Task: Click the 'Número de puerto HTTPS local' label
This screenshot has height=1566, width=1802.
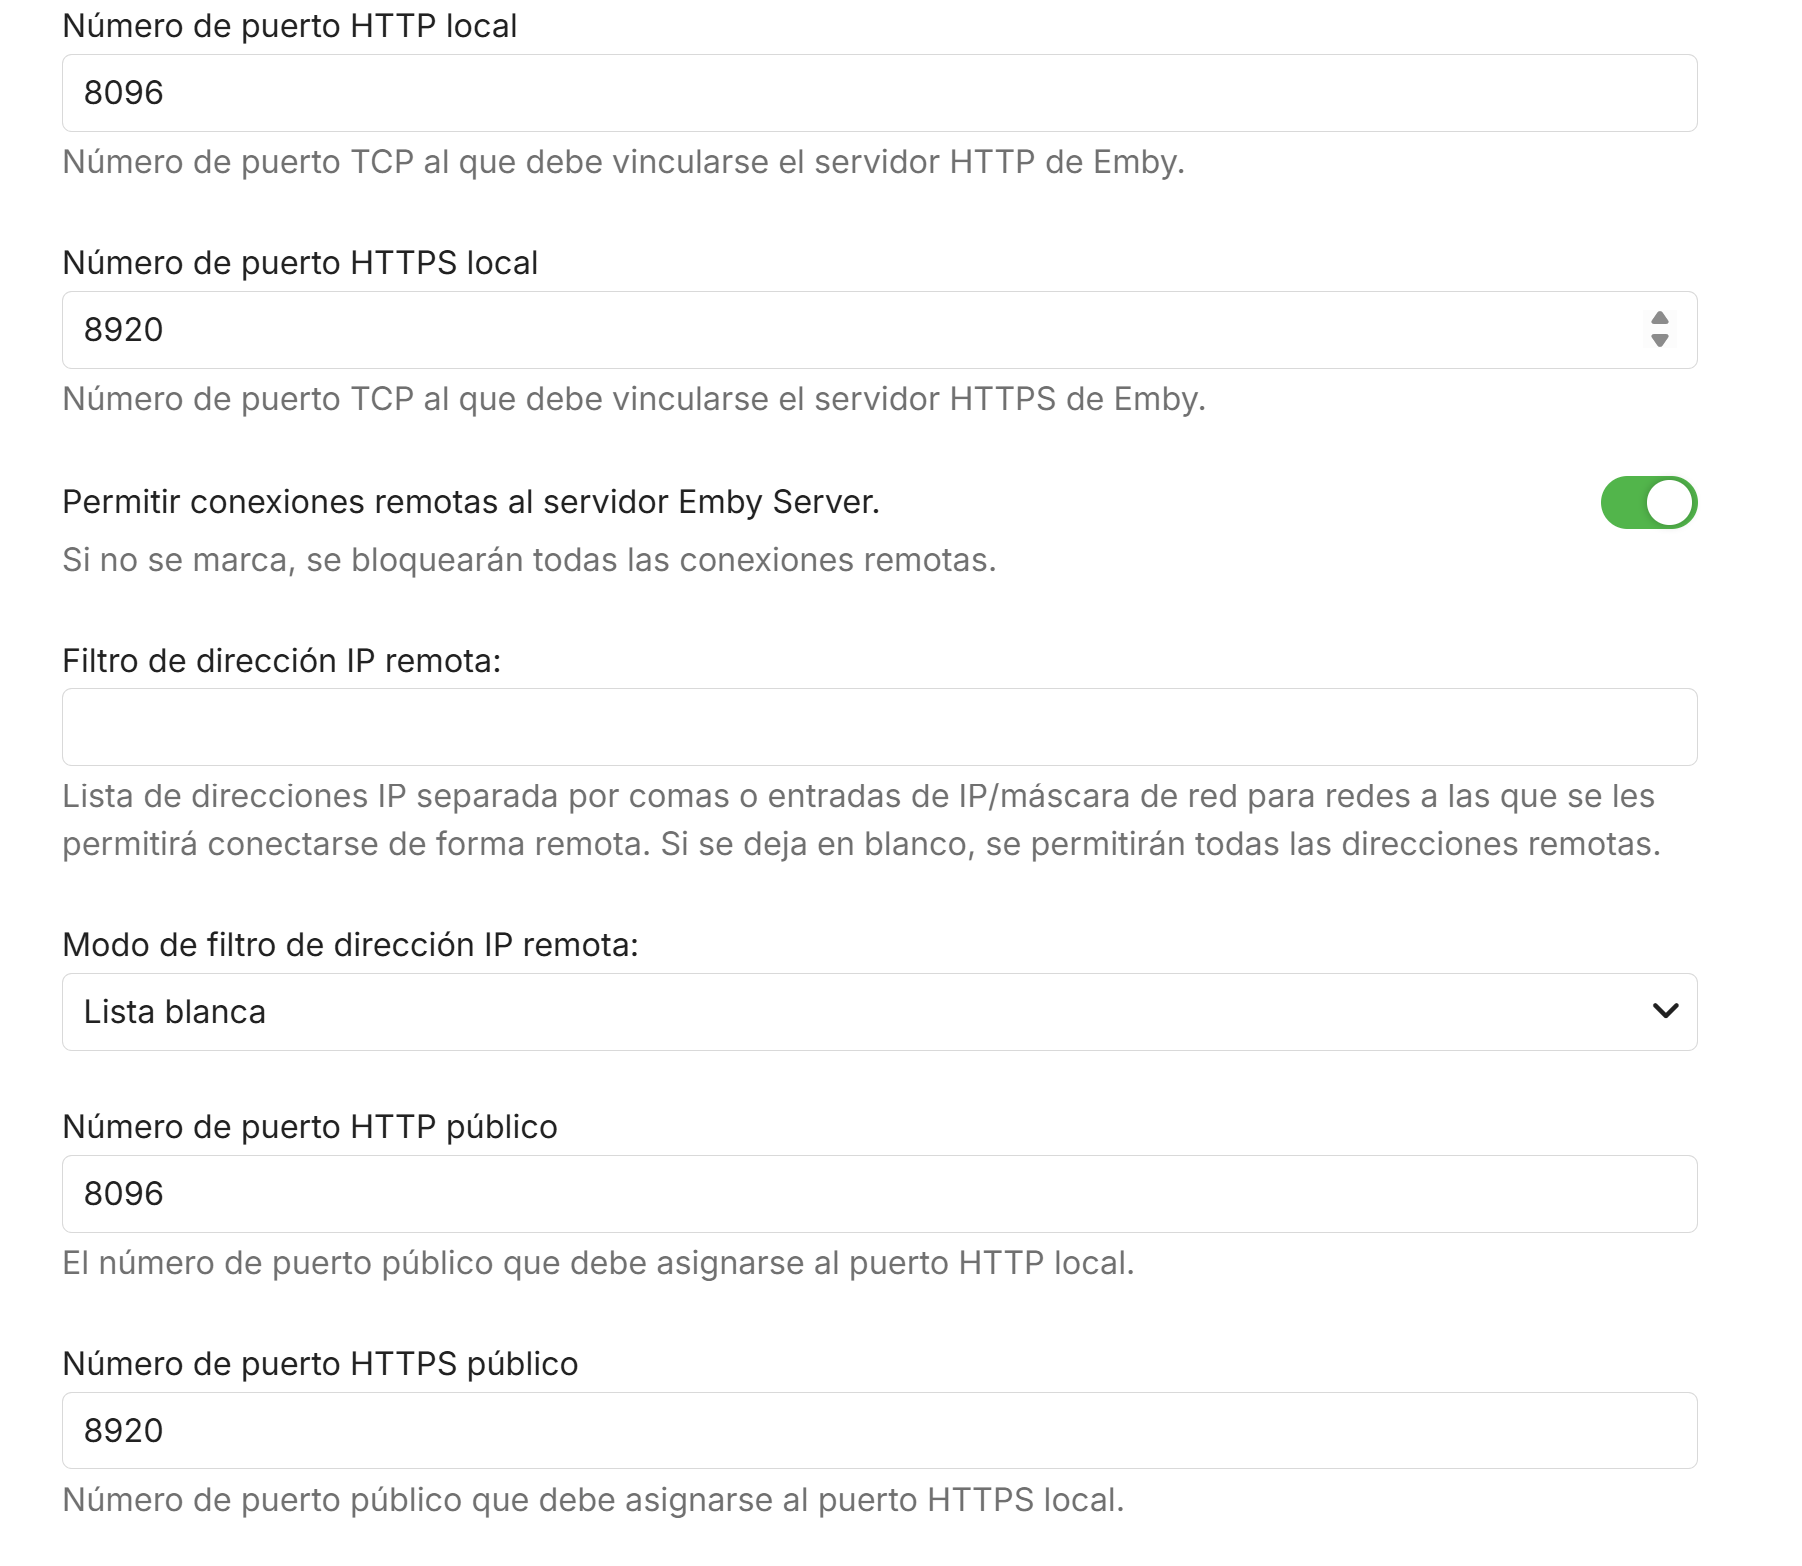Action: pos(300,263)
